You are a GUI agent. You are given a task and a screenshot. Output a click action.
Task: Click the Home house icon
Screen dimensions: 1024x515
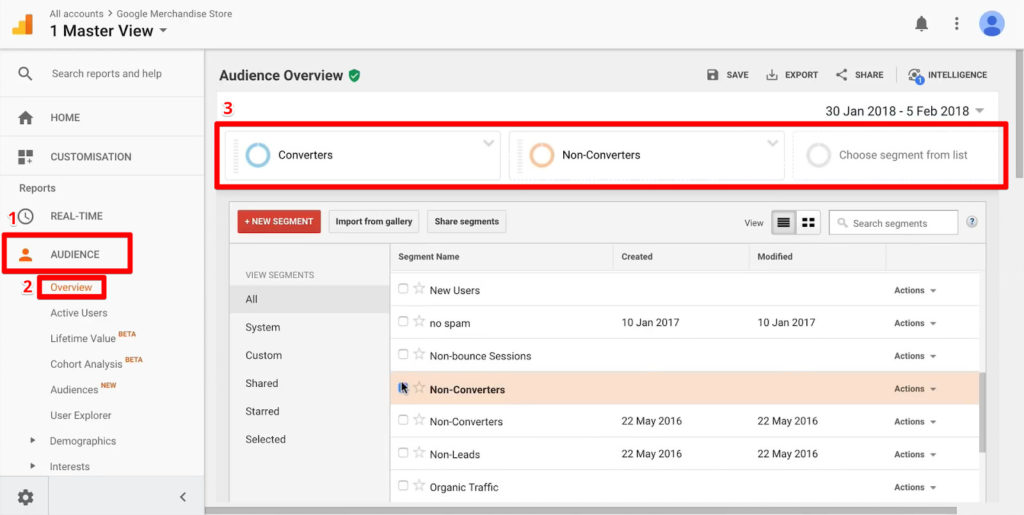pos(25,117)
